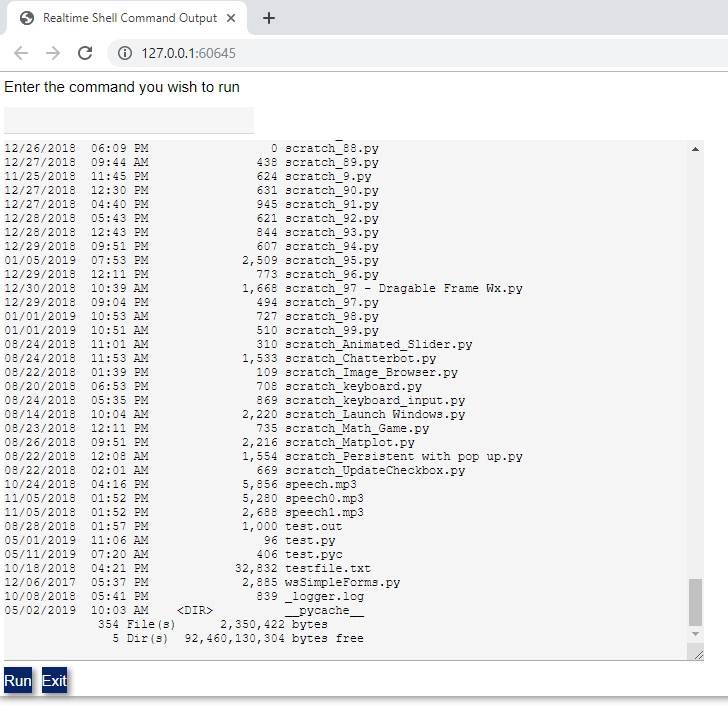
Task: Click the textarea resize grip corner
Action: (x=698, y=654)
